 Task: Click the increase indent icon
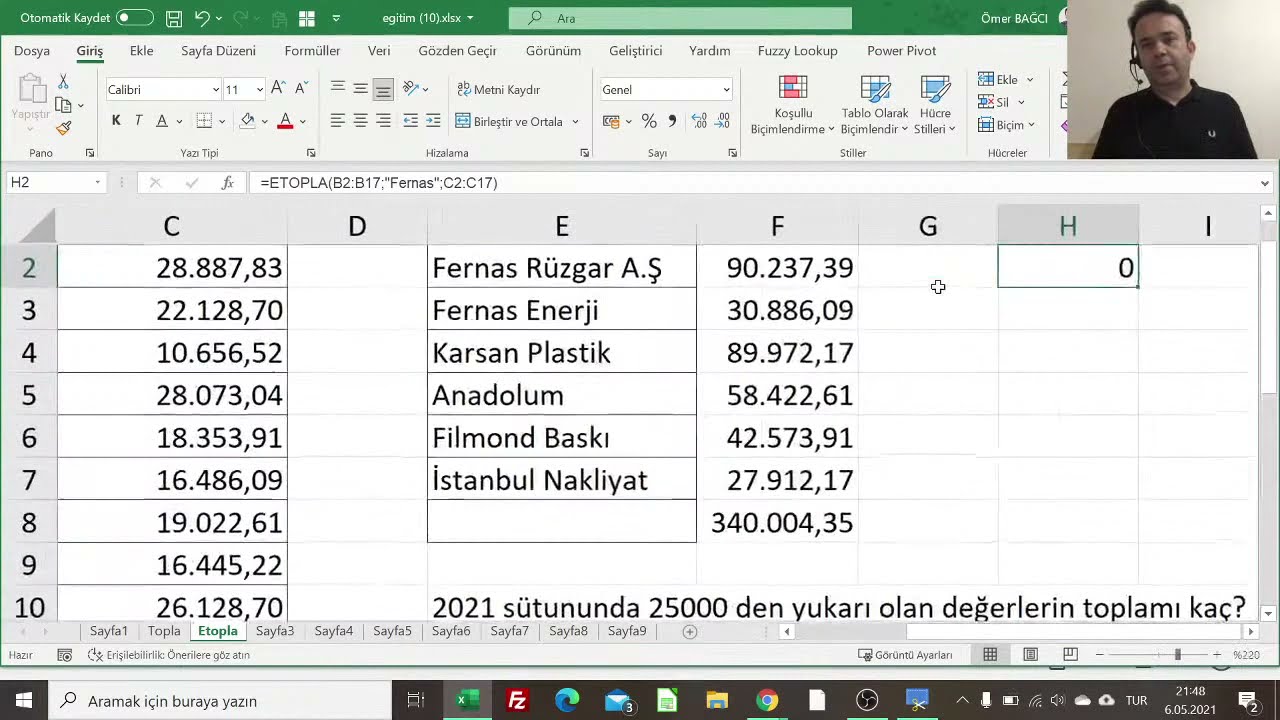click(433, 121)
